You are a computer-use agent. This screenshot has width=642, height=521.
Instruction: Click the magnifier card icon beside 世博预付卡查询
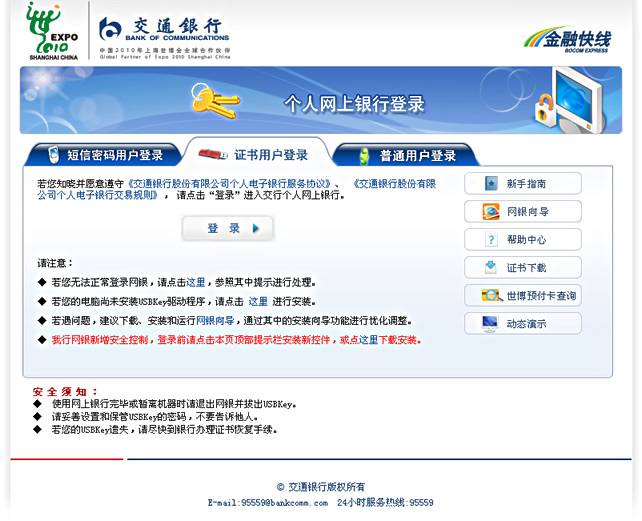coord(492,295)
